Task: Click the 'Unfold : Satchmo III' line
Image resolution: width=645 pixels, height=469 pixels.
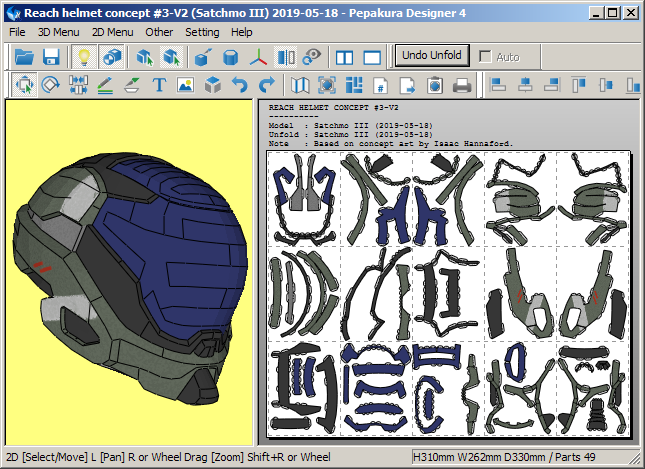Action: pyautogui.click(x=350, y=135)
